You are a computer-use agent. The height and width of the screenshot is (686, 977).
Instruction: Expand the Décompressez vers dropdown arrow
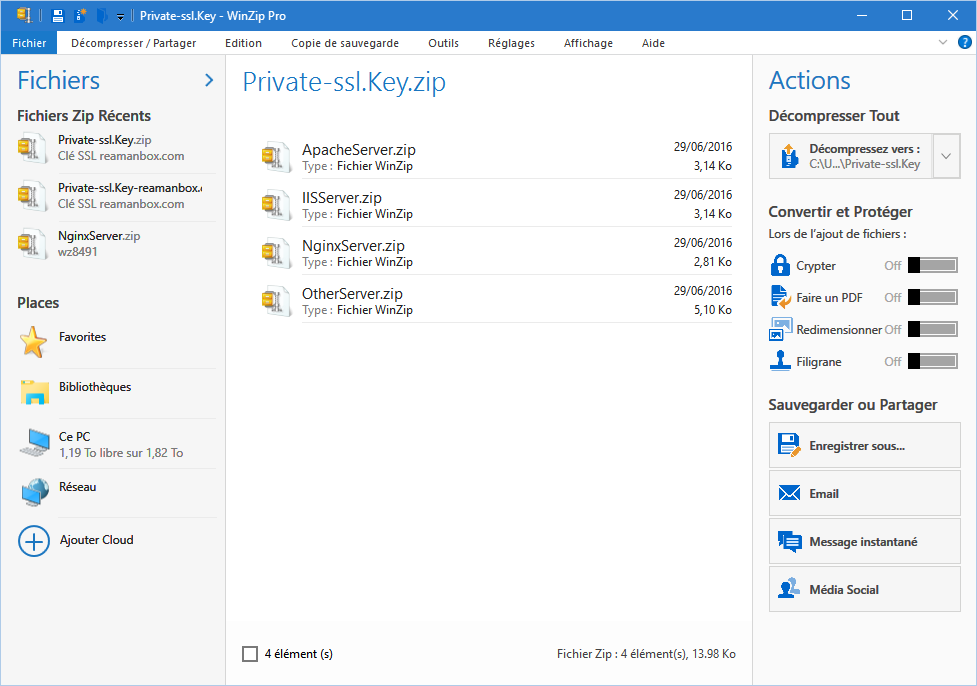point(946,156)
